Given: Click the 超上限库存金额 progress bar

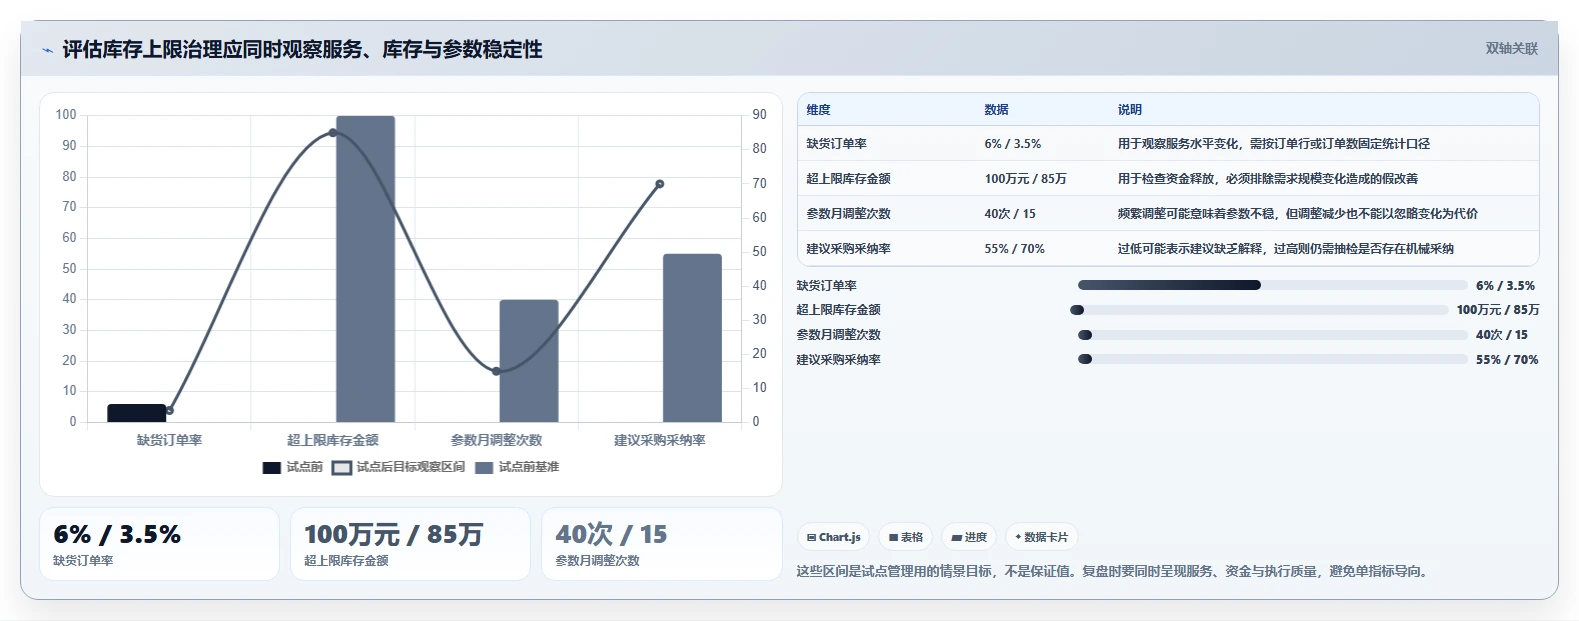Looking at the screenshot, I should [x=1259, y=310].
